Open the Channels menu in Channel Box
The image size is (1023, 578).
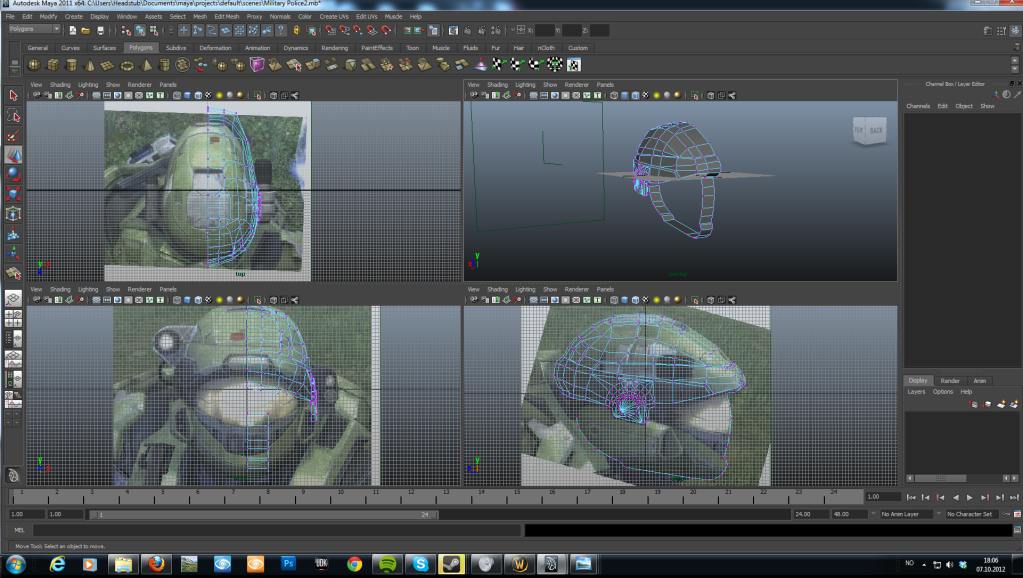(918, 106)
